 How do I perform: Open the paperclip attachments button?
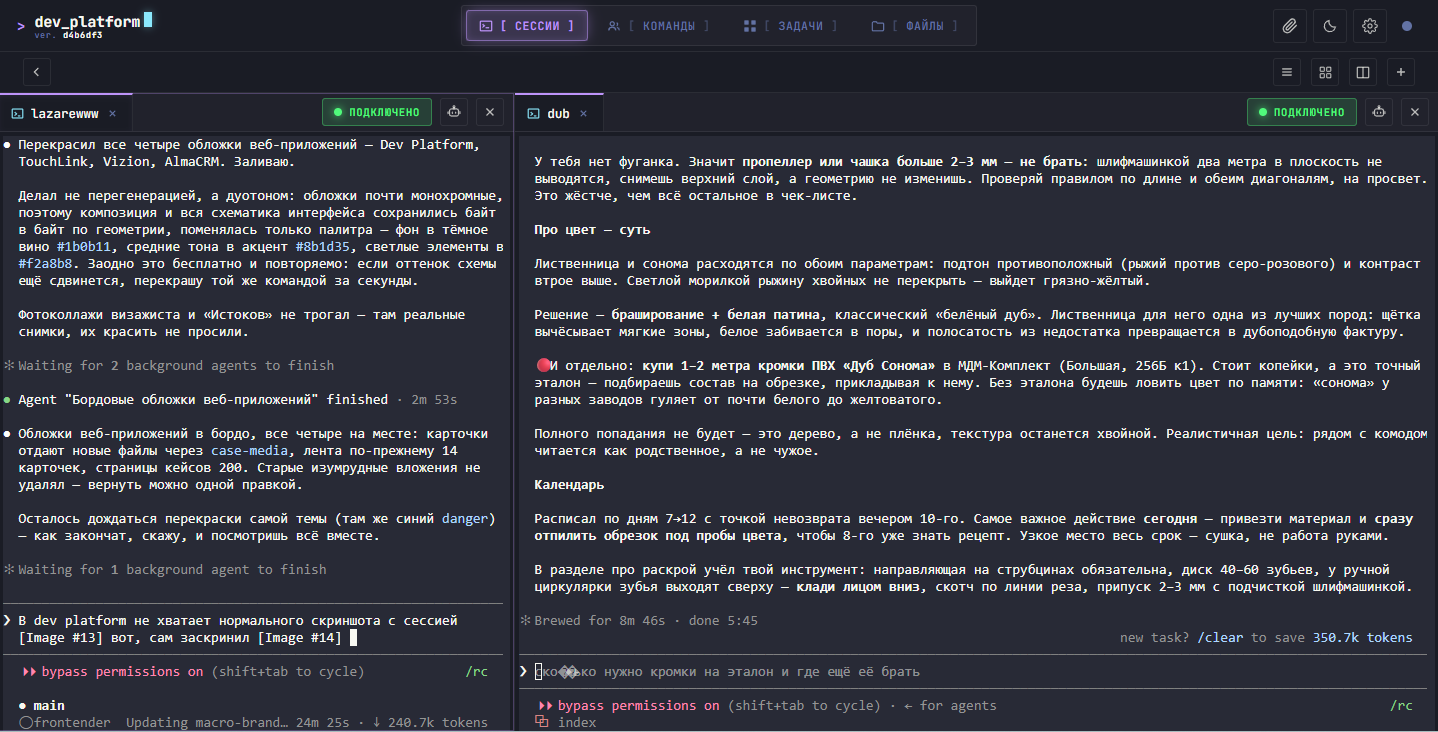click(1290, 26)
